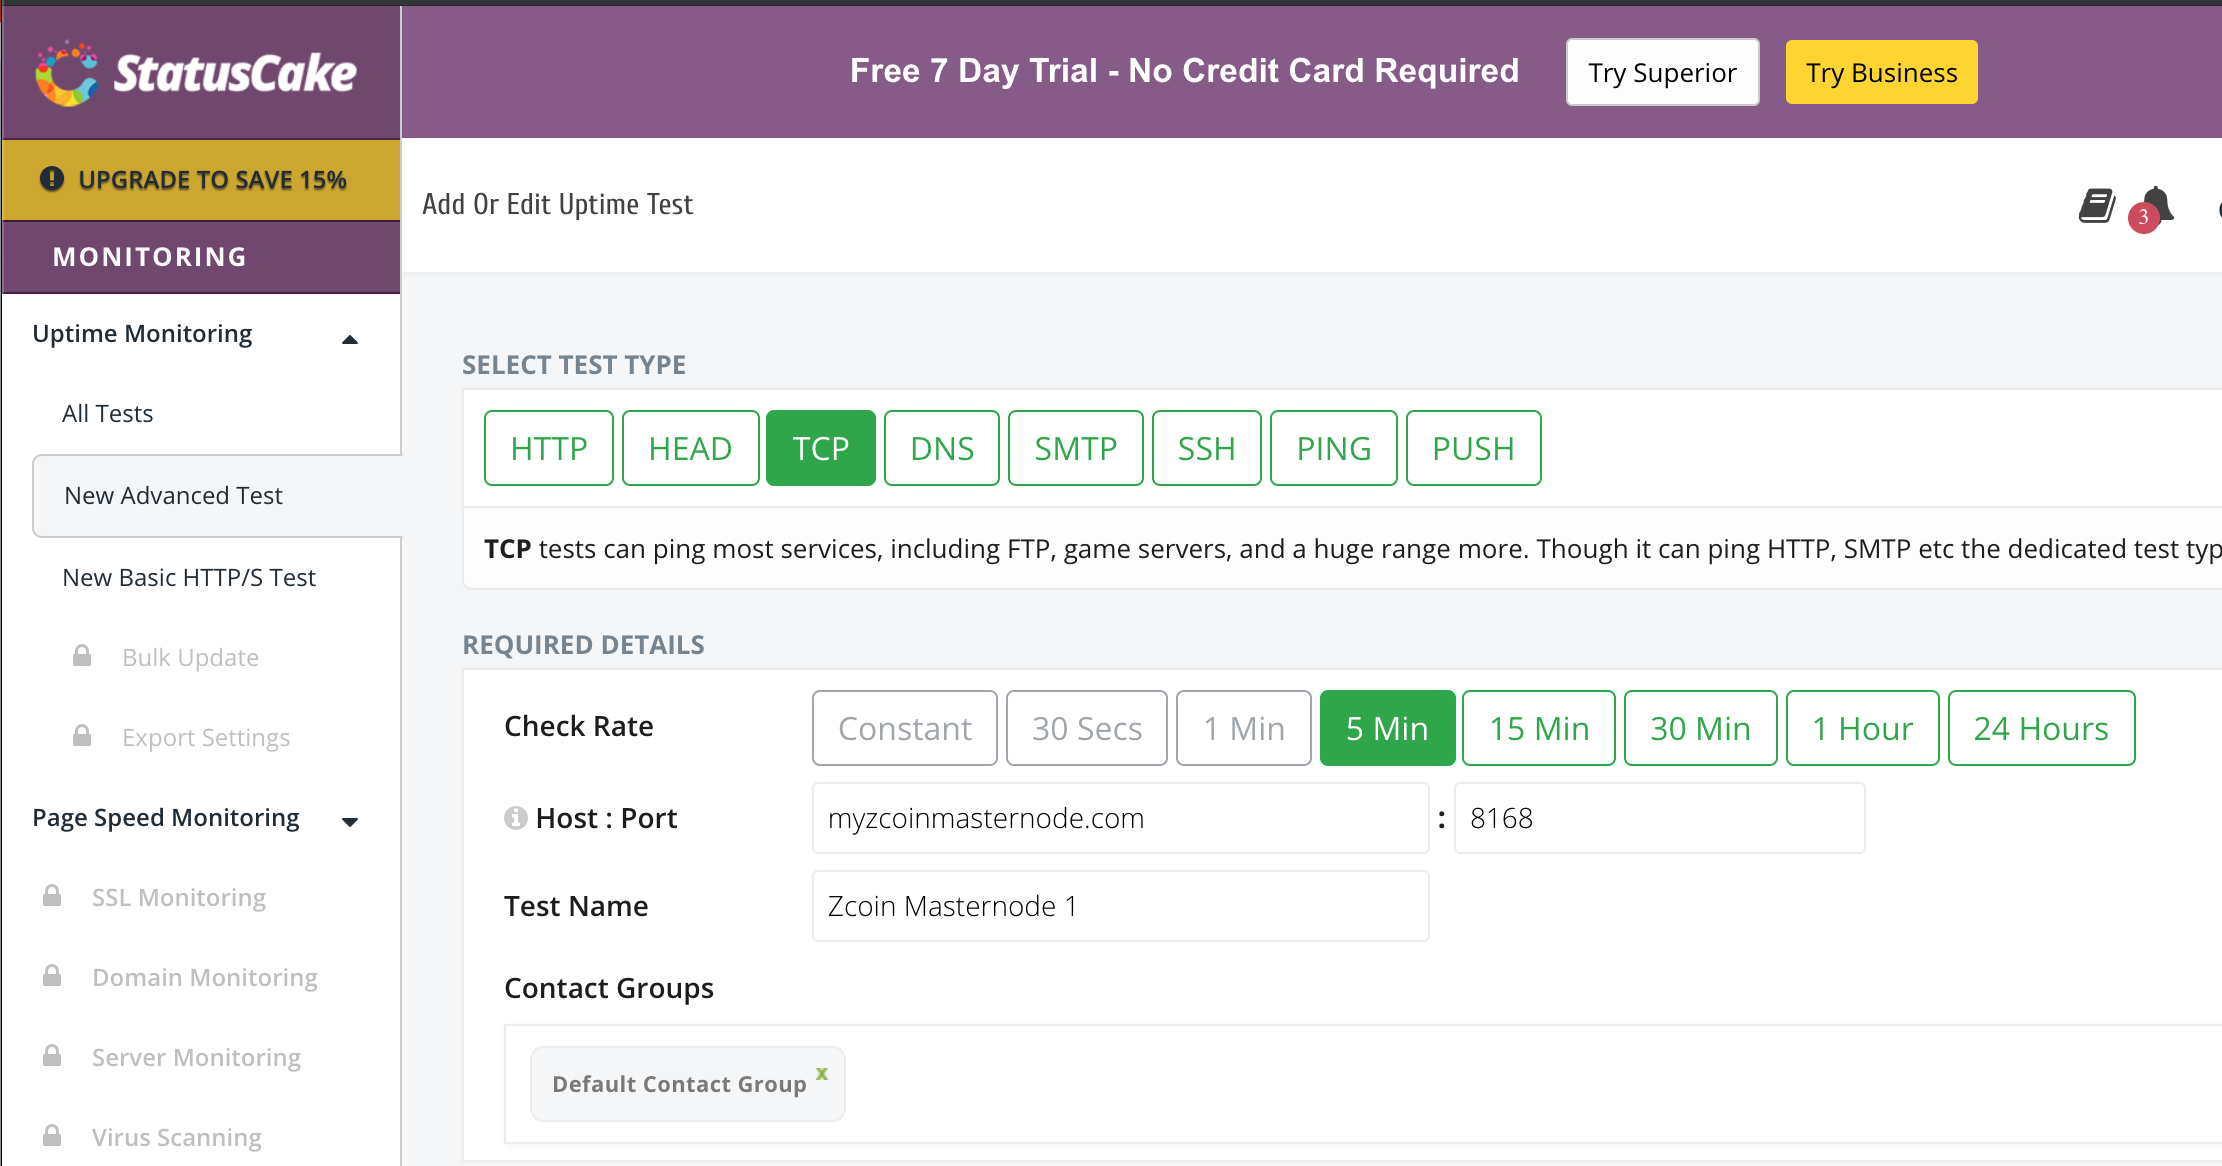Switch to New Basic HTTP/S Test
Viewport: 2222px width, 1166px height.
pyautogui.click(x=189, y=576)
